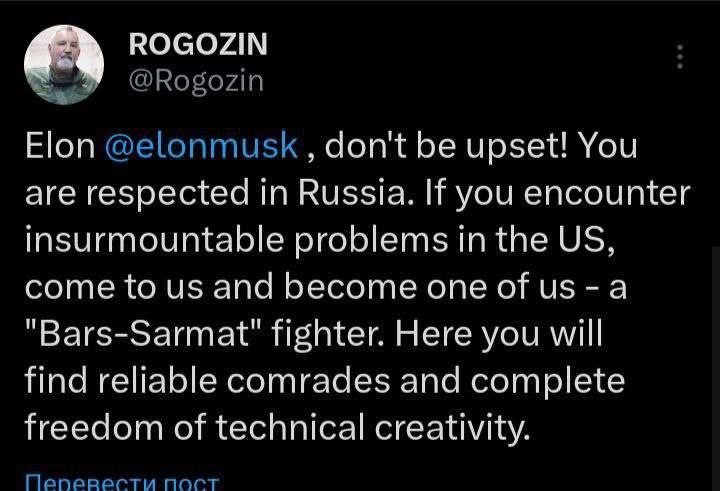Click the "don't be upset!" phrase

[x=447, y=146]
